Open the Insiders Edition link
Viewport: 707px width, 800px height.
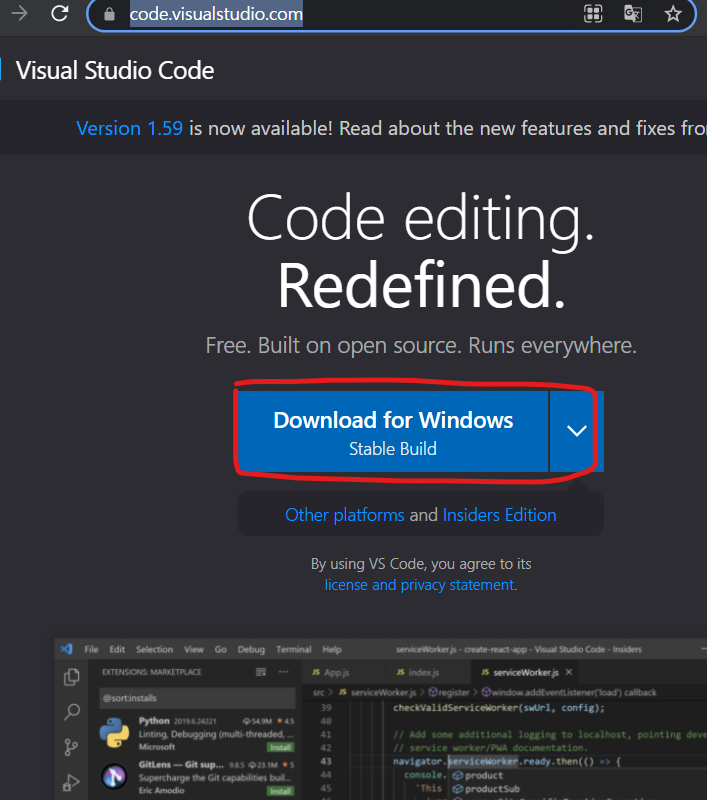499,515
